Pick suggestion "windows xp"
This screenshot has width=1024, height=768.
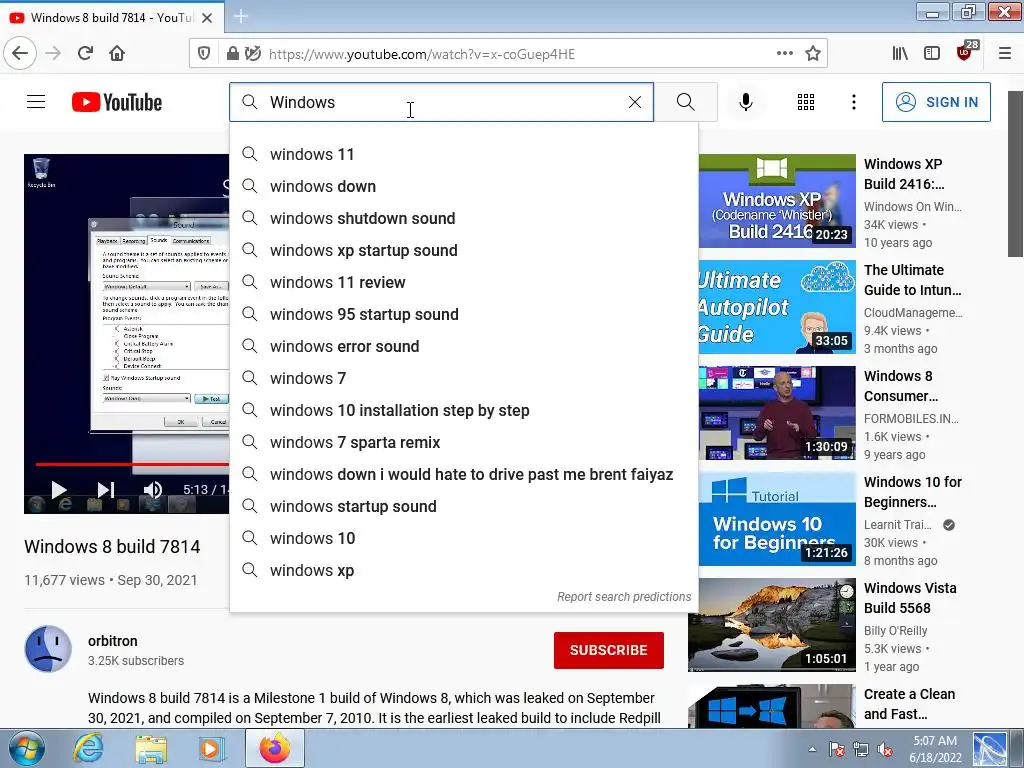coord(464,571)
